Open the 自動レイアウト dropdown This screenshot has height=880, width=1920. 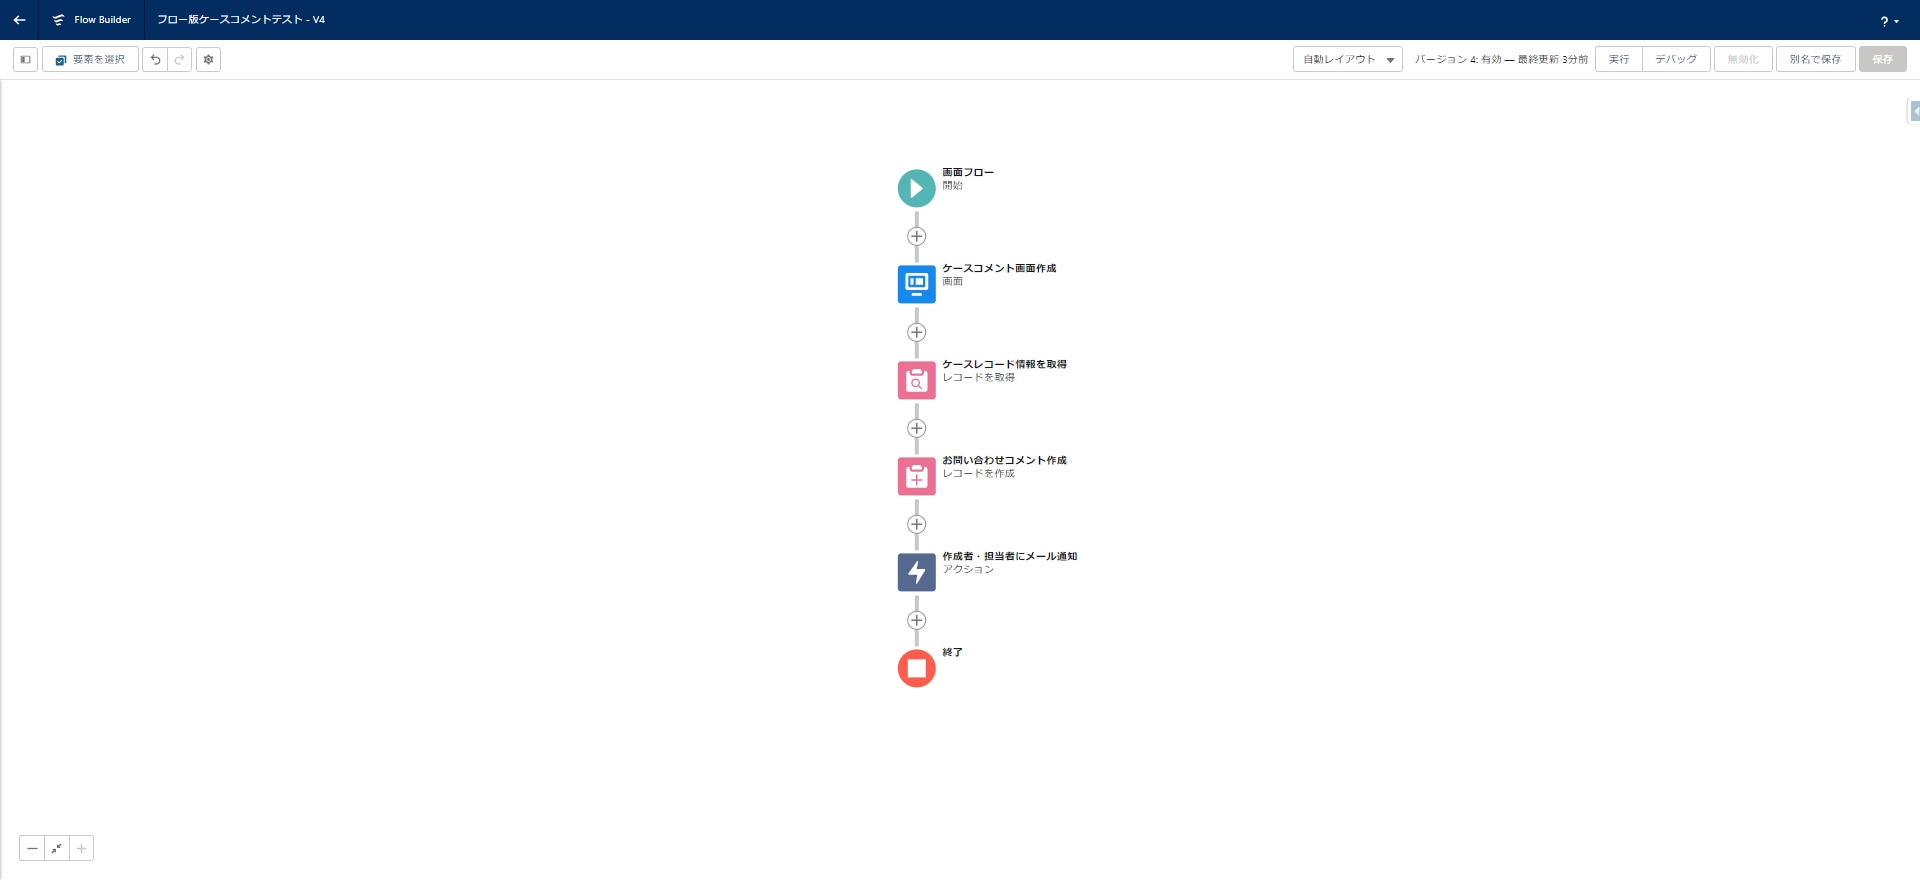1347,60
